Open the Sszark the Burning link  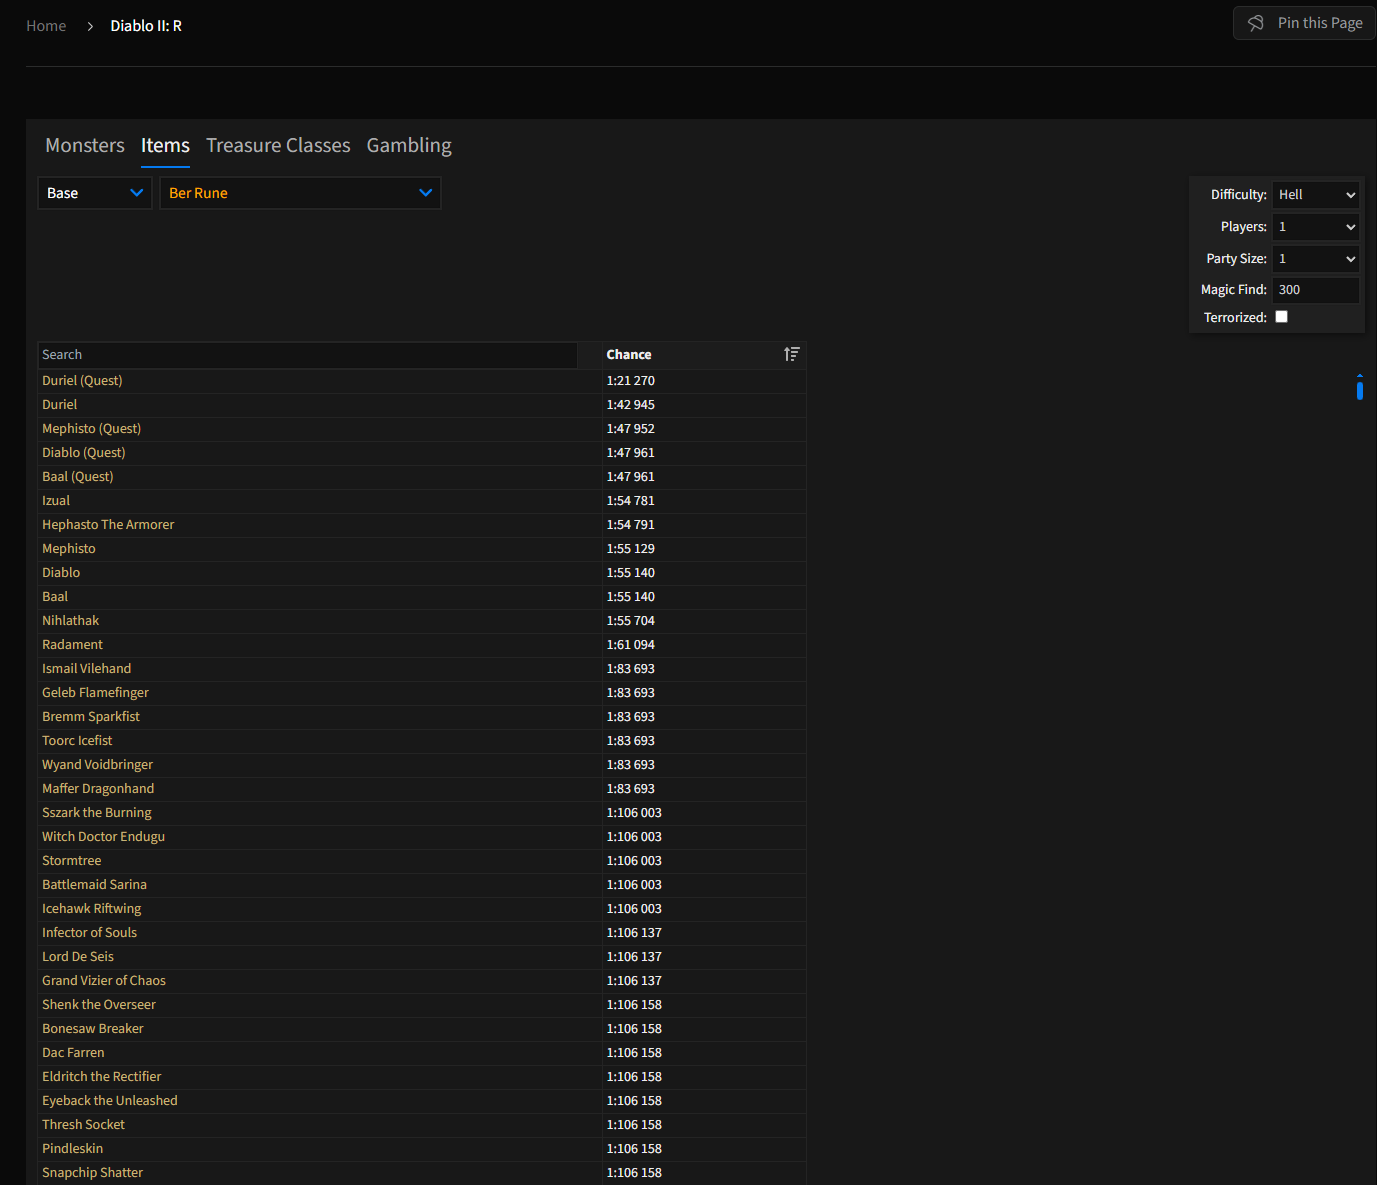click(97, 813)
